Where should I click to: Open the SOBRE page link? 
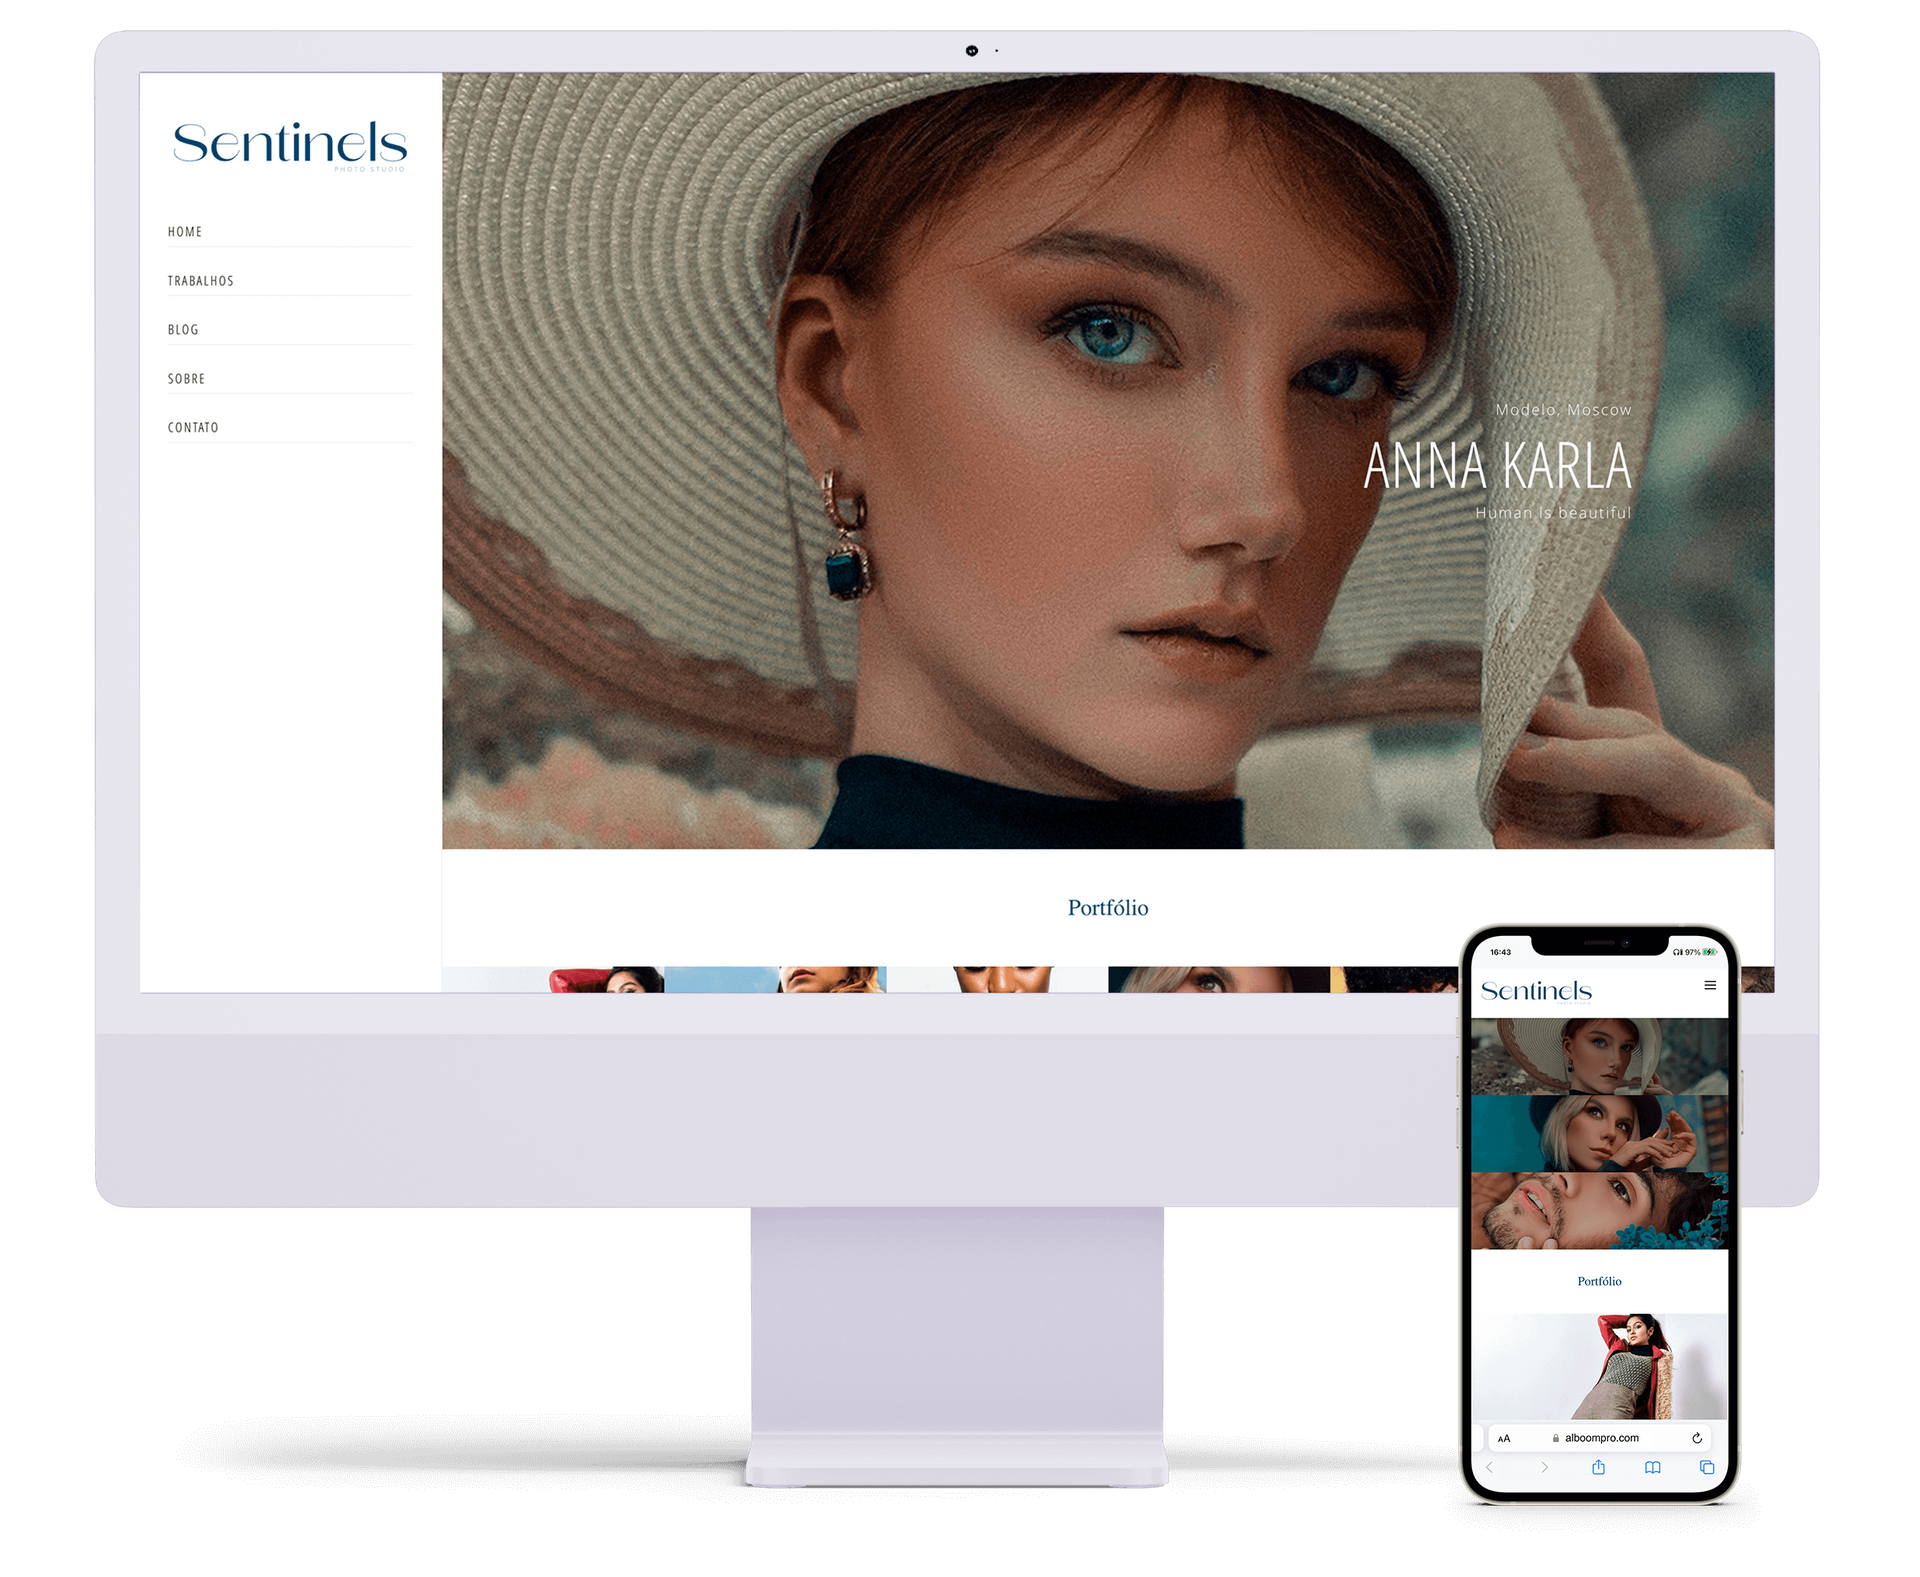coord(186,379)
